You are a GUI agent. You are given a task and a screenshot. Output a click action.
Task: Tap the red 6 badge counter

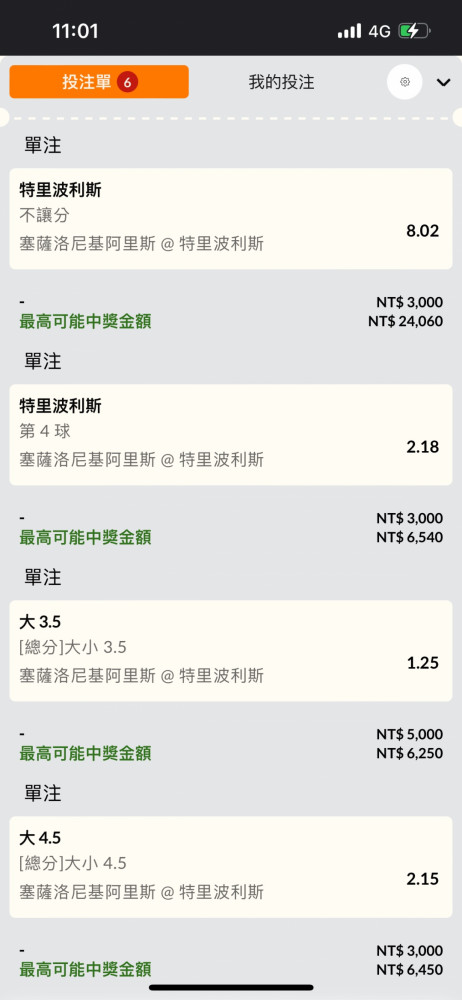click(128, 82)
